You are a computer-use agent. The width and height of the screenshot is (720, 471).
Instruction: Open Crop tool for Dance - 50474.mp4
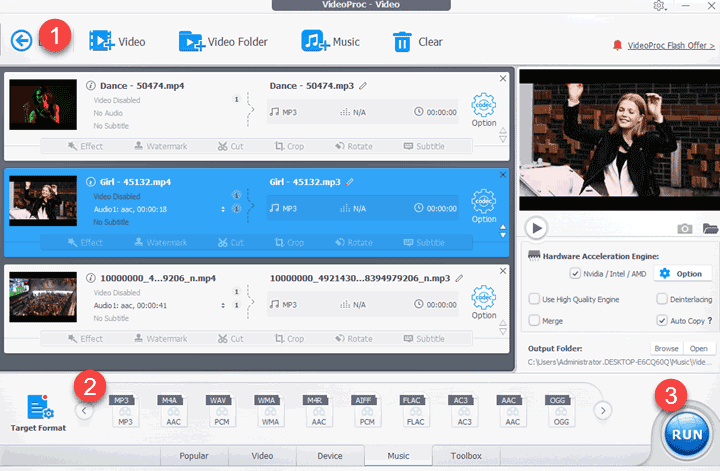tap(289, 146)
